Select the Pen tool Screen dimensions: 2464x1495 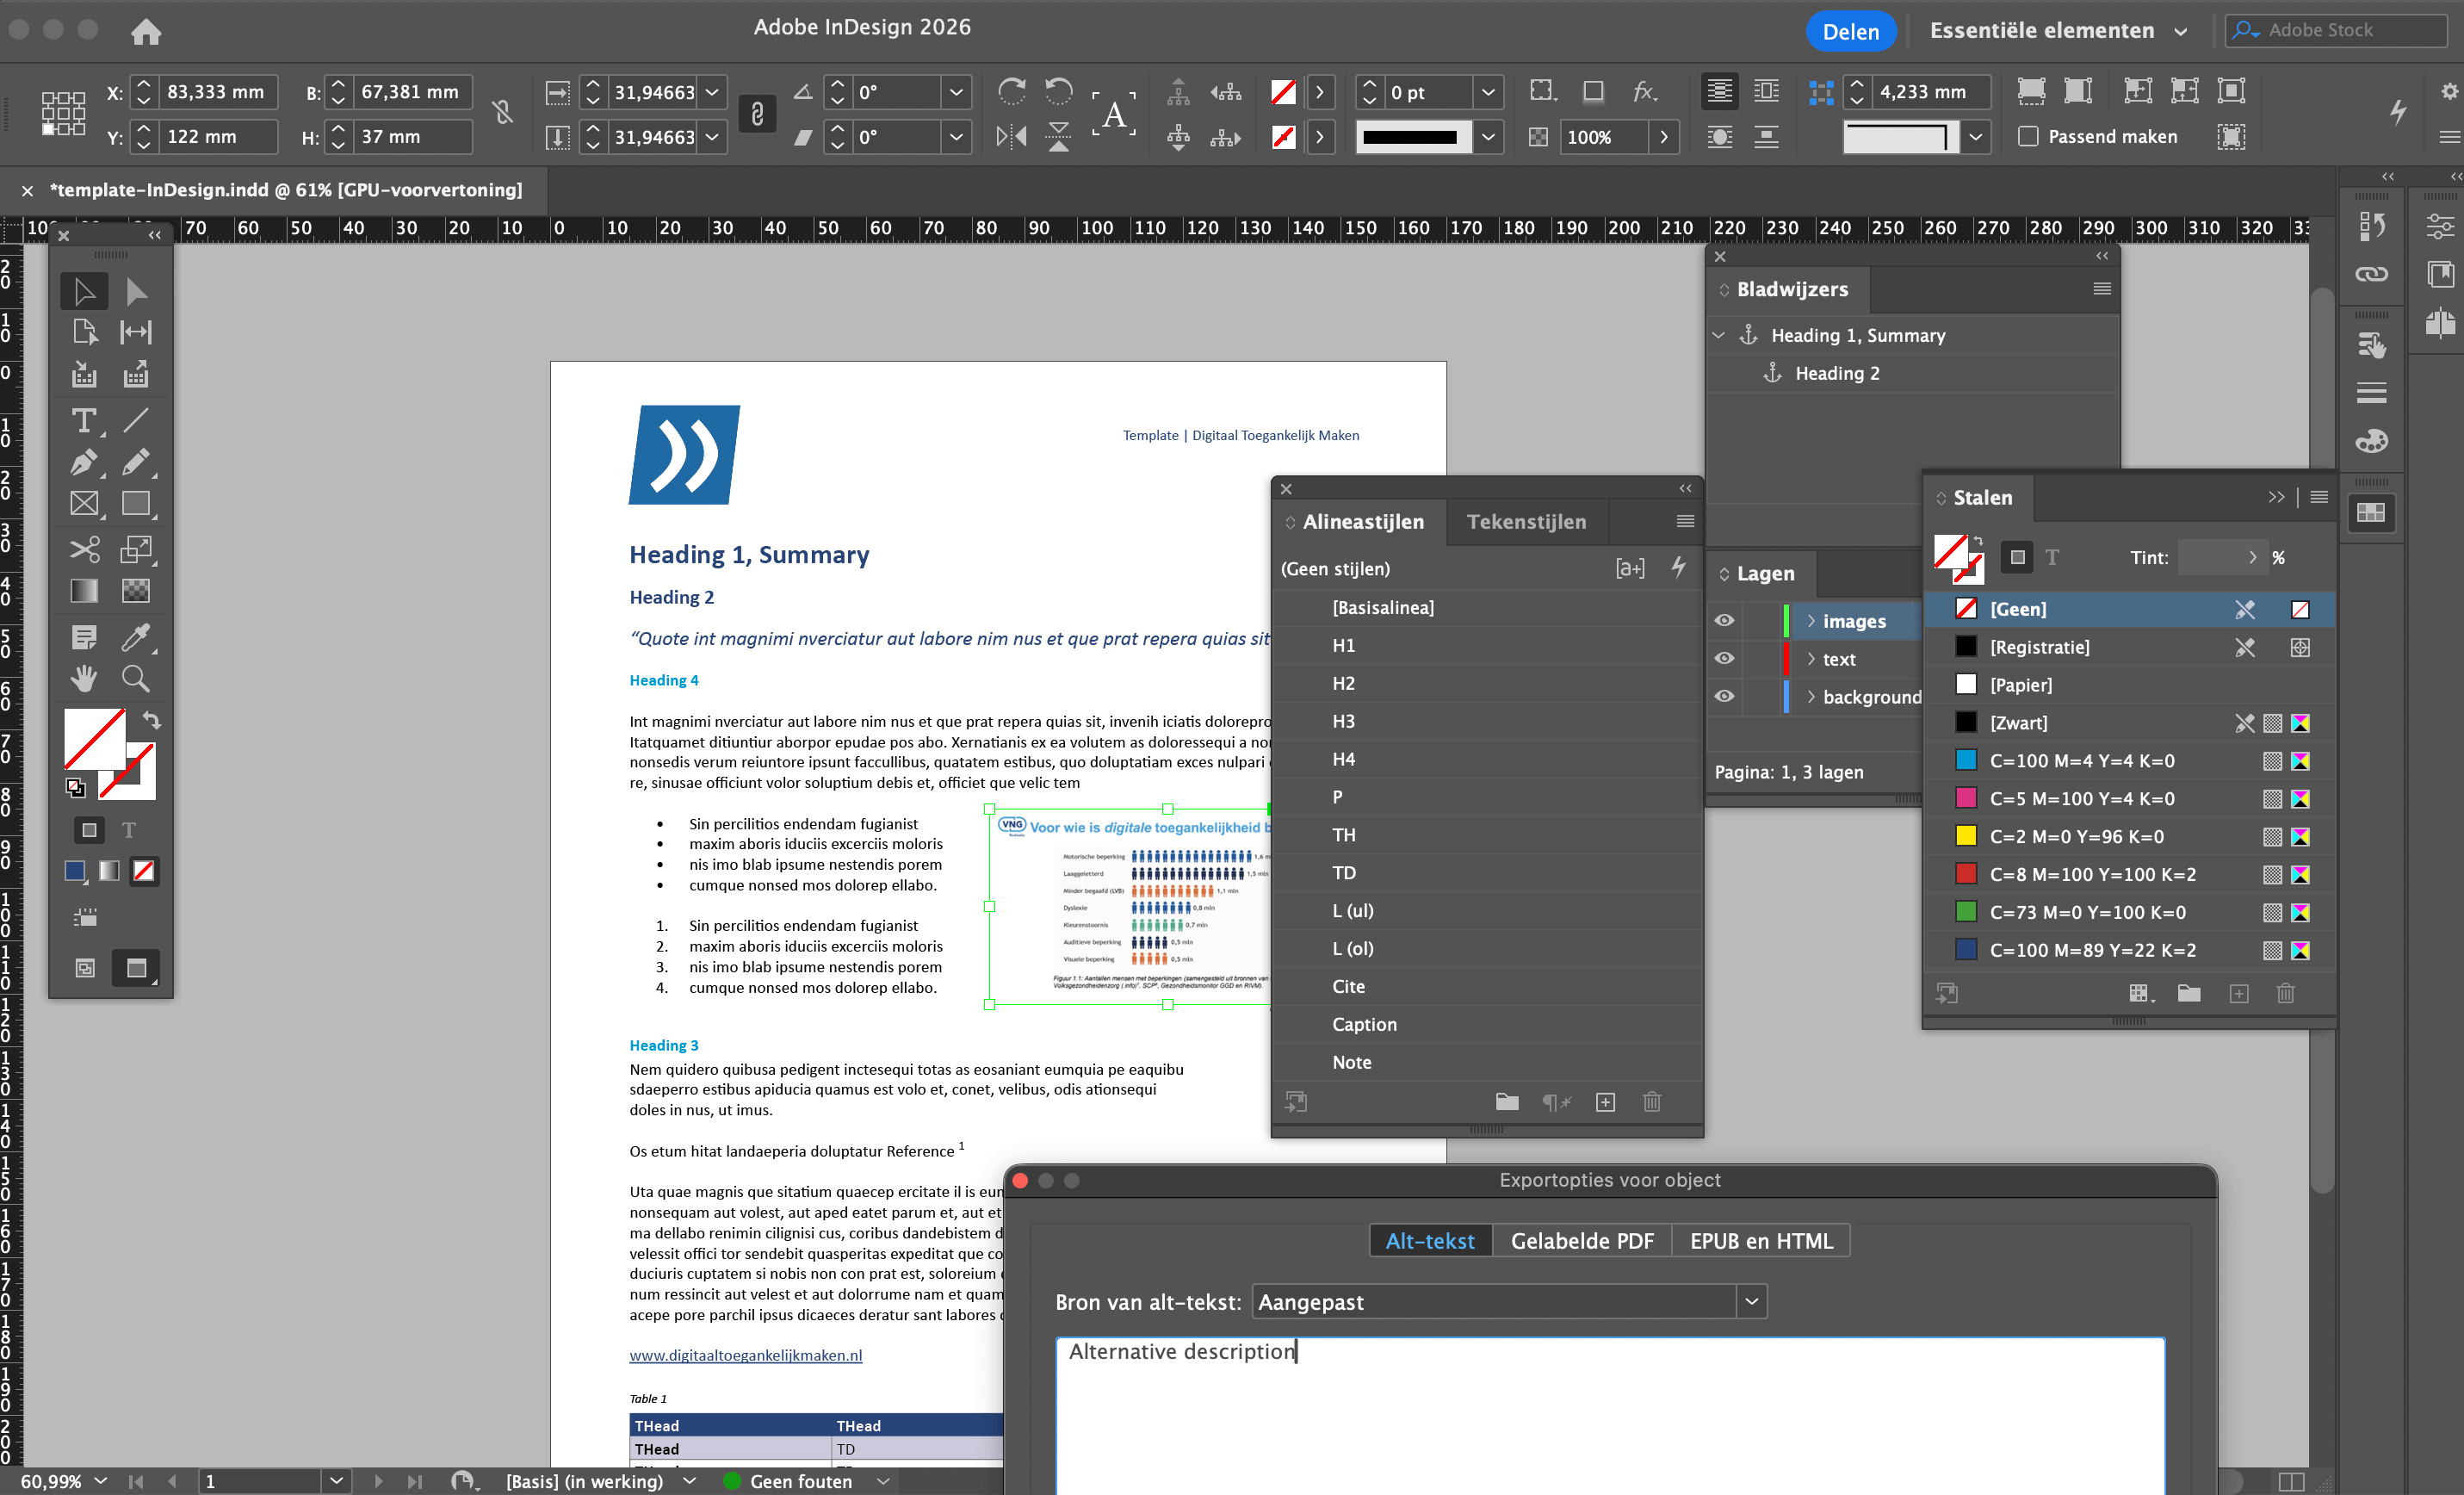click(83, 462)
